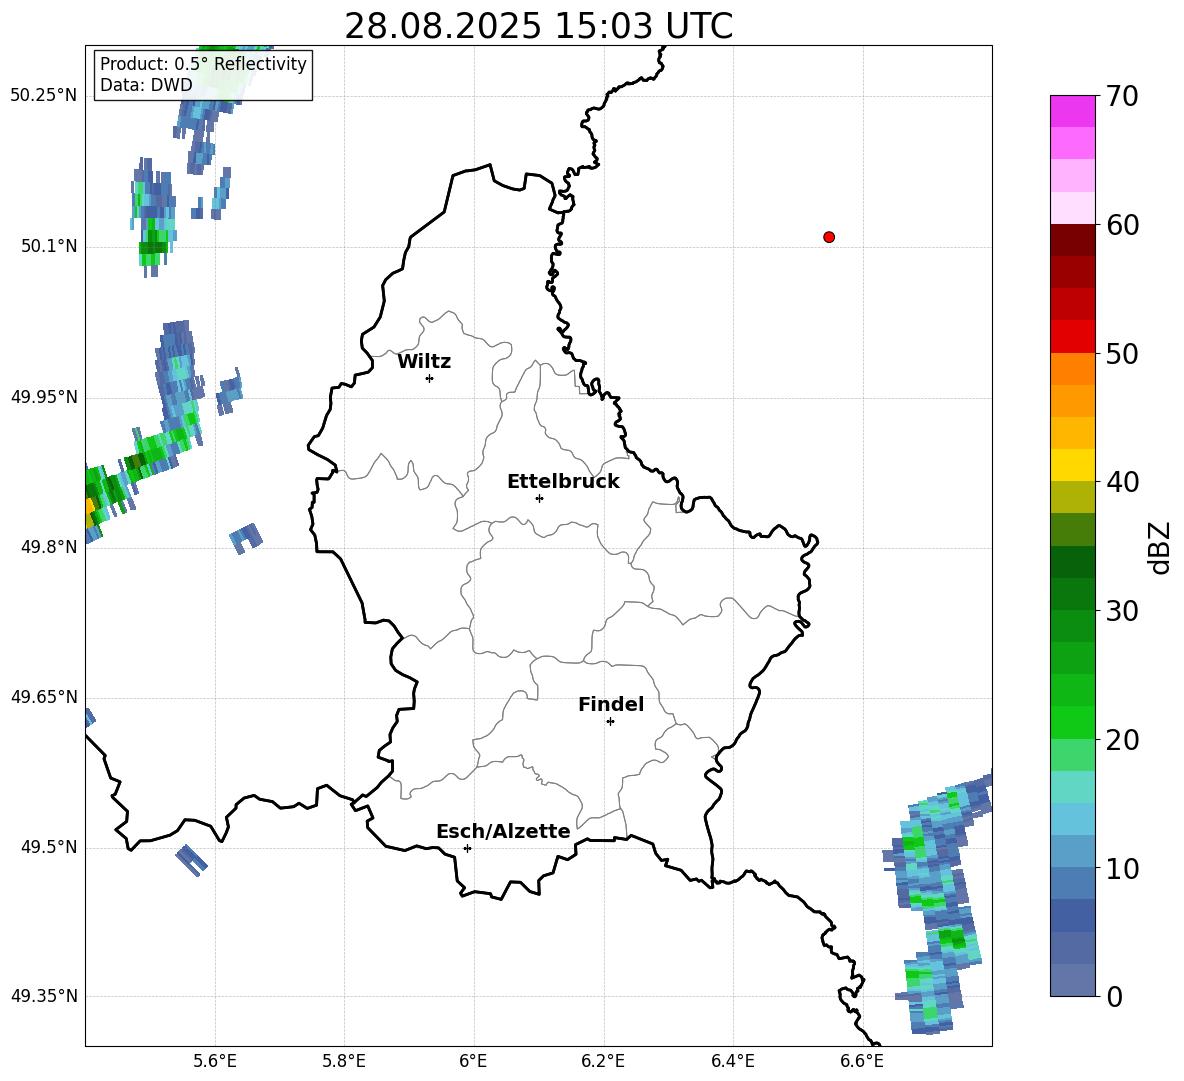Click the 20 tick on colorbar

[x=1122, y=740]
